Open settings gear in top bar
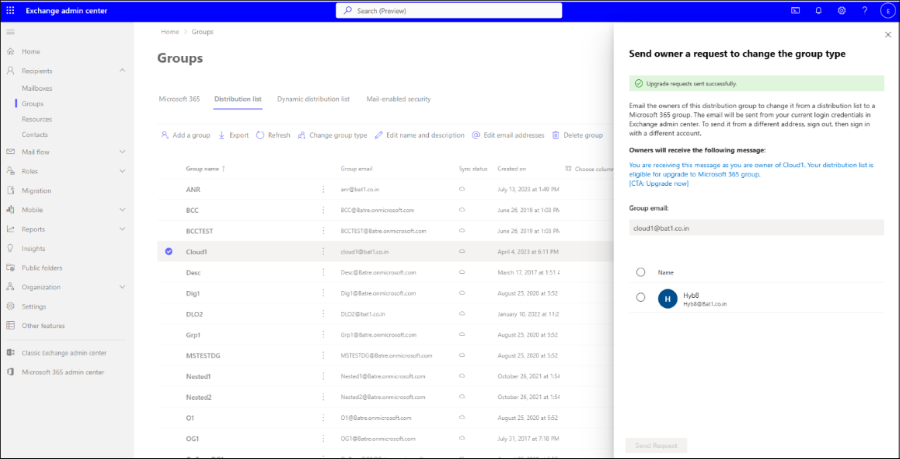This screenshot has height=459, width=900. point(841,10)
